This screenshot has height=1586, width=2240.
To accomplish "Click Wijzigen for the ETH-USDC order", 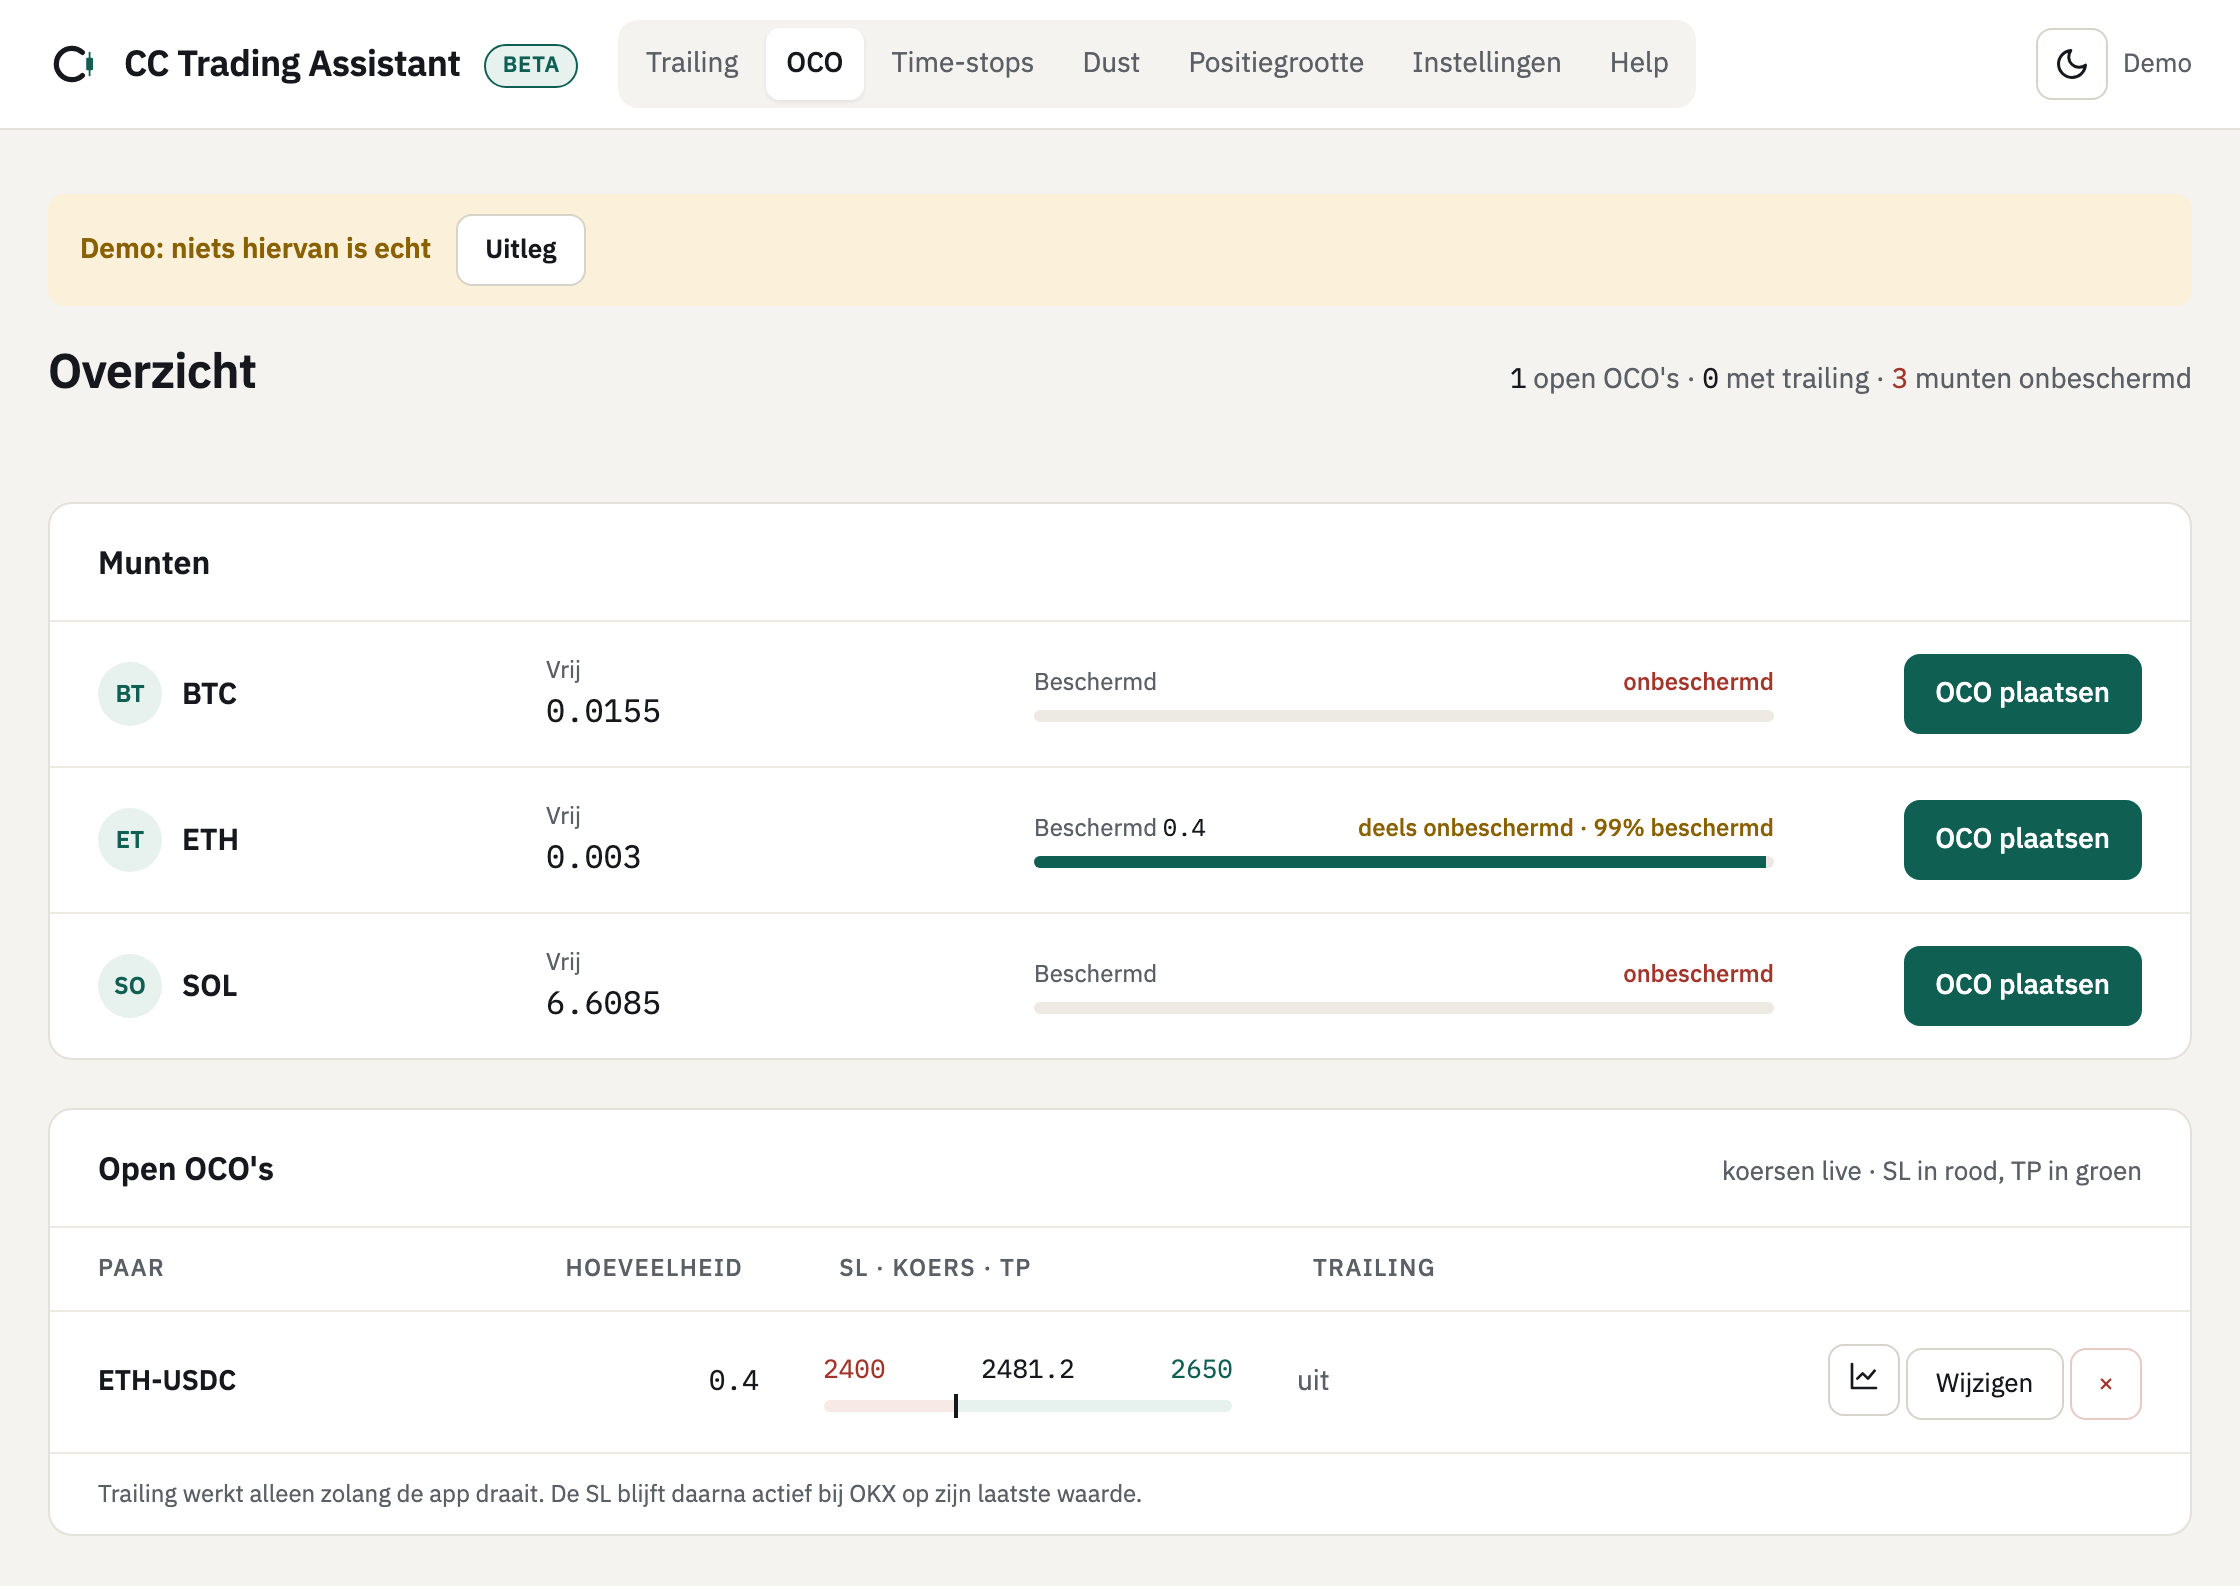I will (1984, 1383).
